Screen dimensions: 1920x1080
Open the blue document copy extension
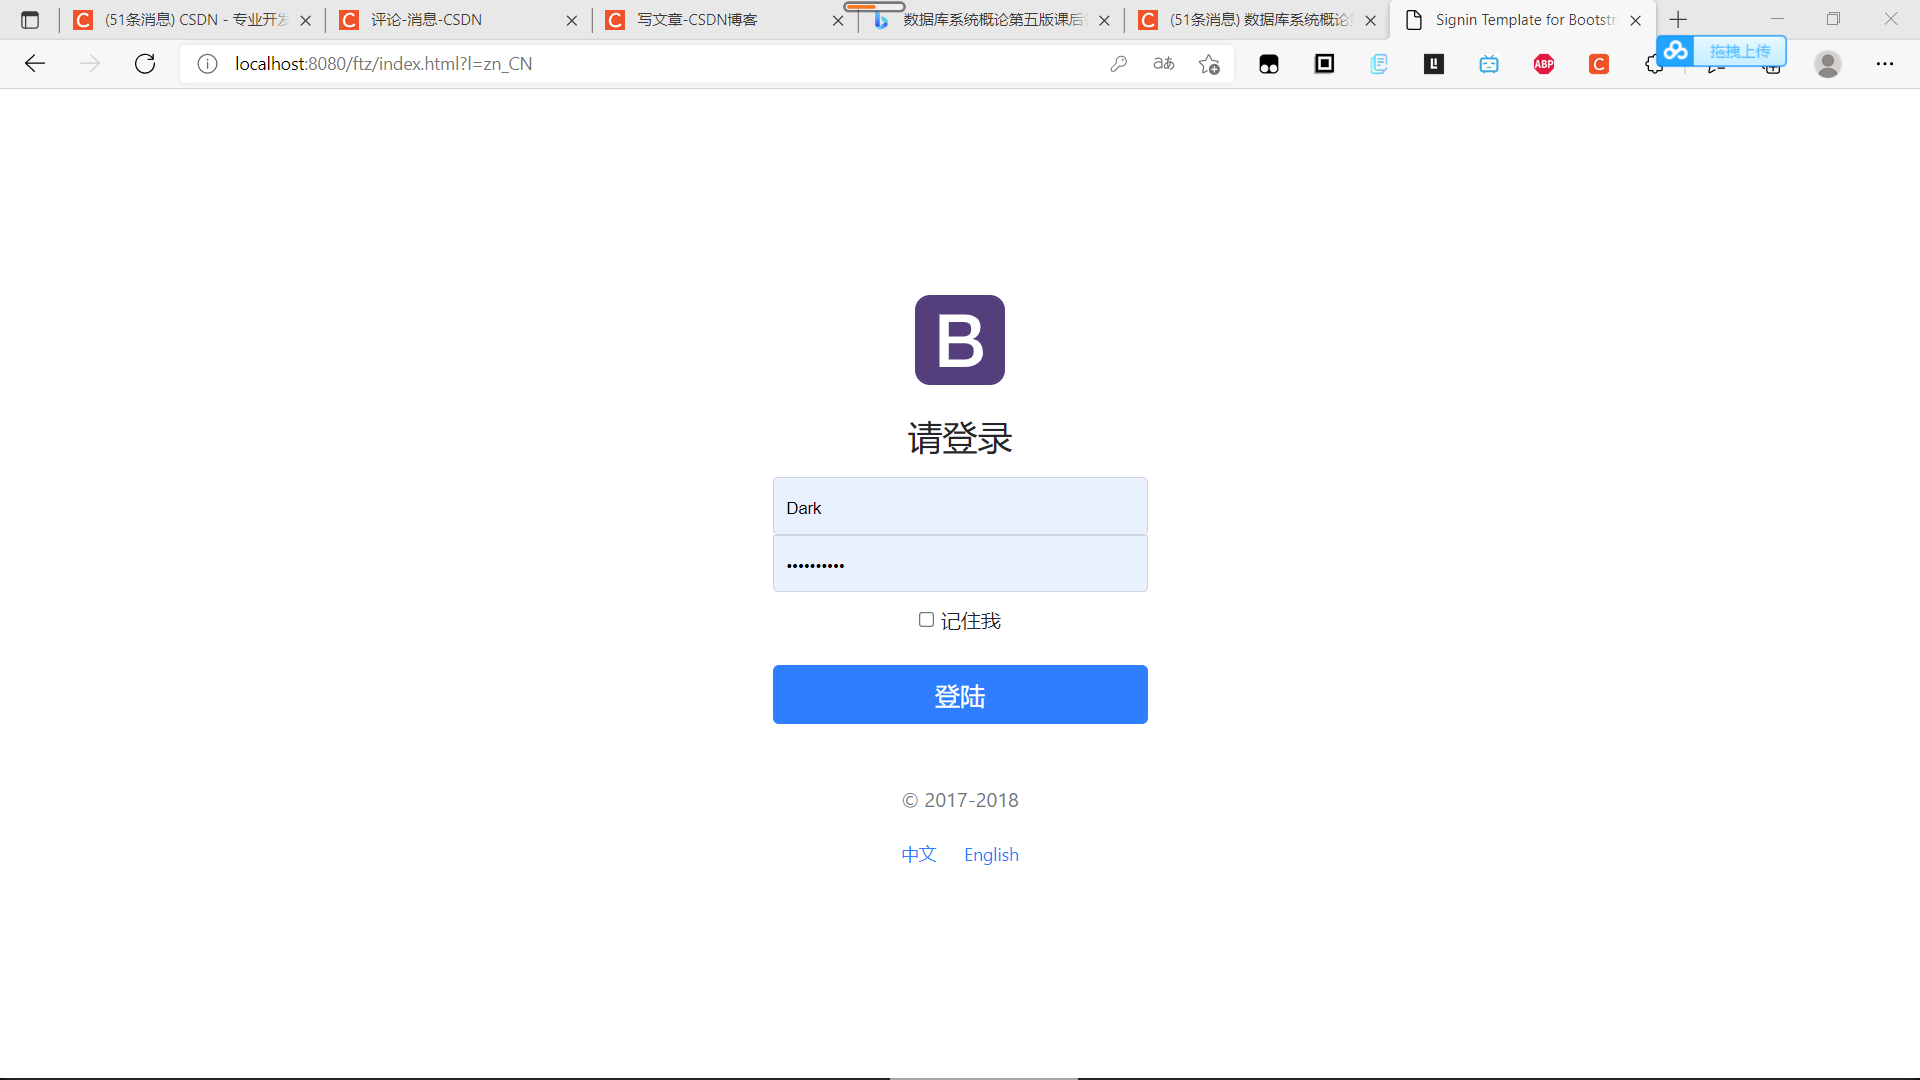point(1379,64)
